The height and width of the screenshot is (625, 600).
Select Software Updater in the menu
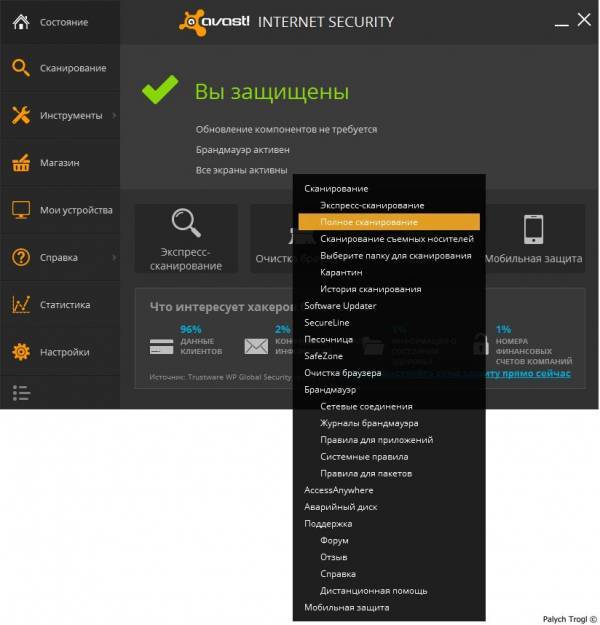340,306
